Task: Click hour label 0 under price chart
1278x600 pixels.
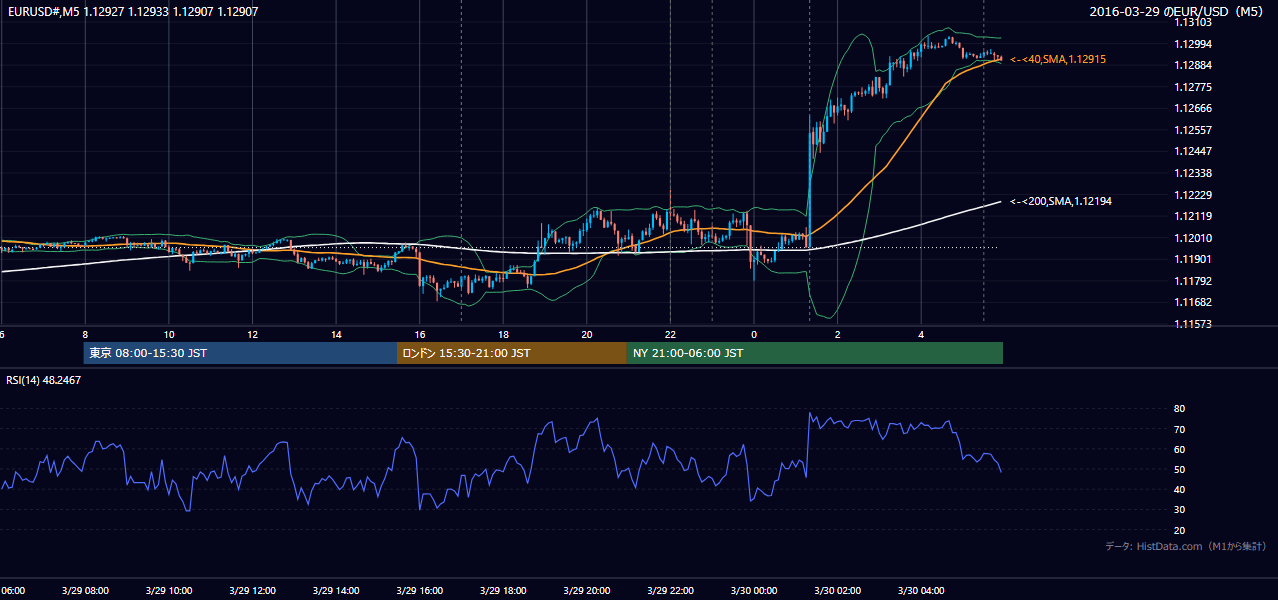Action: (754, 334)
